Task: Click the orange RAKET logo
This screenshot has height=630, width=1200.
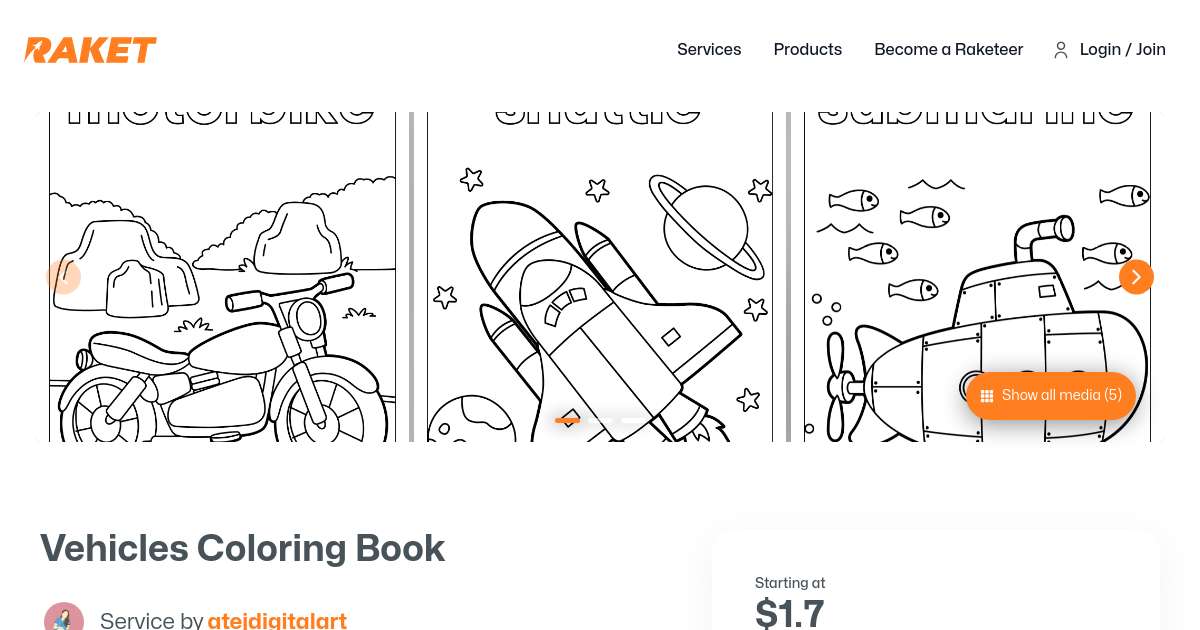Action: point(90,49)
